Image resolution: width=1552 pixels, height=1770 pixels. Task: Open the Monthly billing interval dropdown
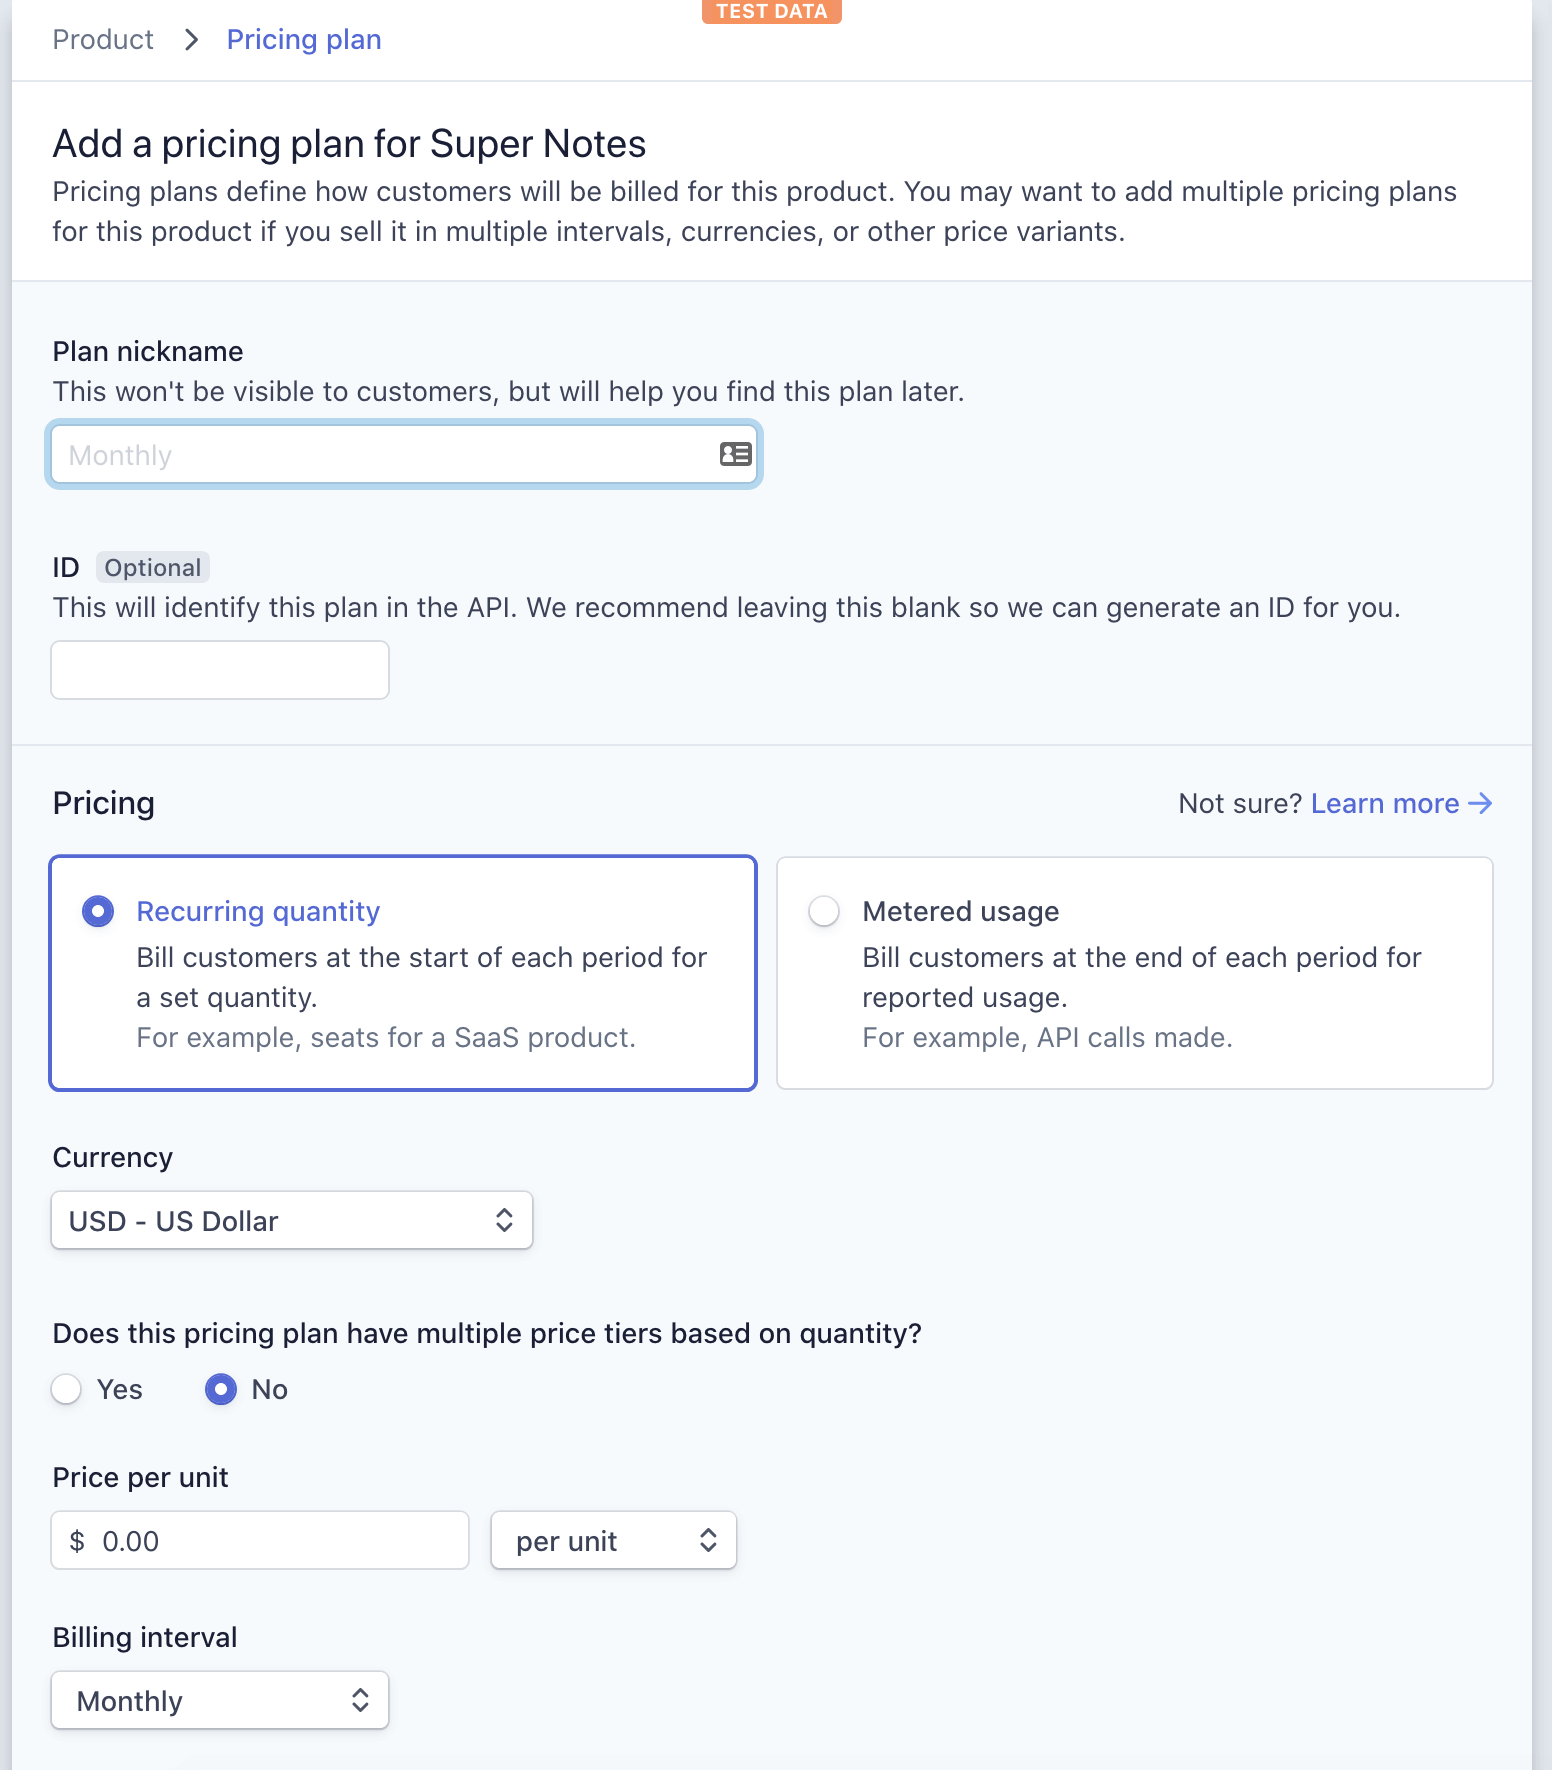point(220,1700)
